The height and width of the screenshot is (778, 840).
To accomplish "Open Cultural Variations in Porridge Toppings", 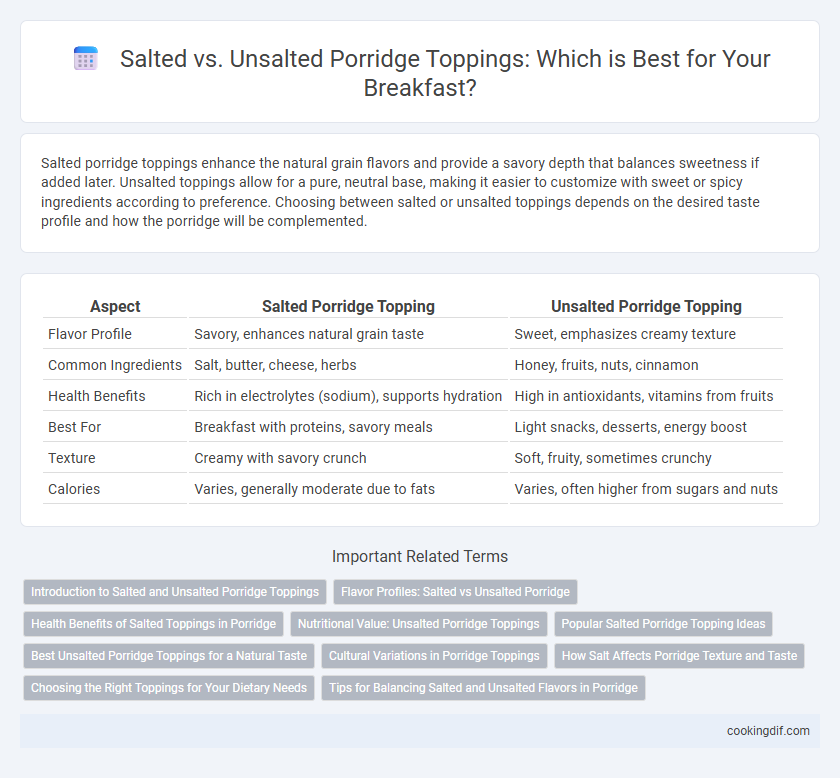I will [434, 656].
